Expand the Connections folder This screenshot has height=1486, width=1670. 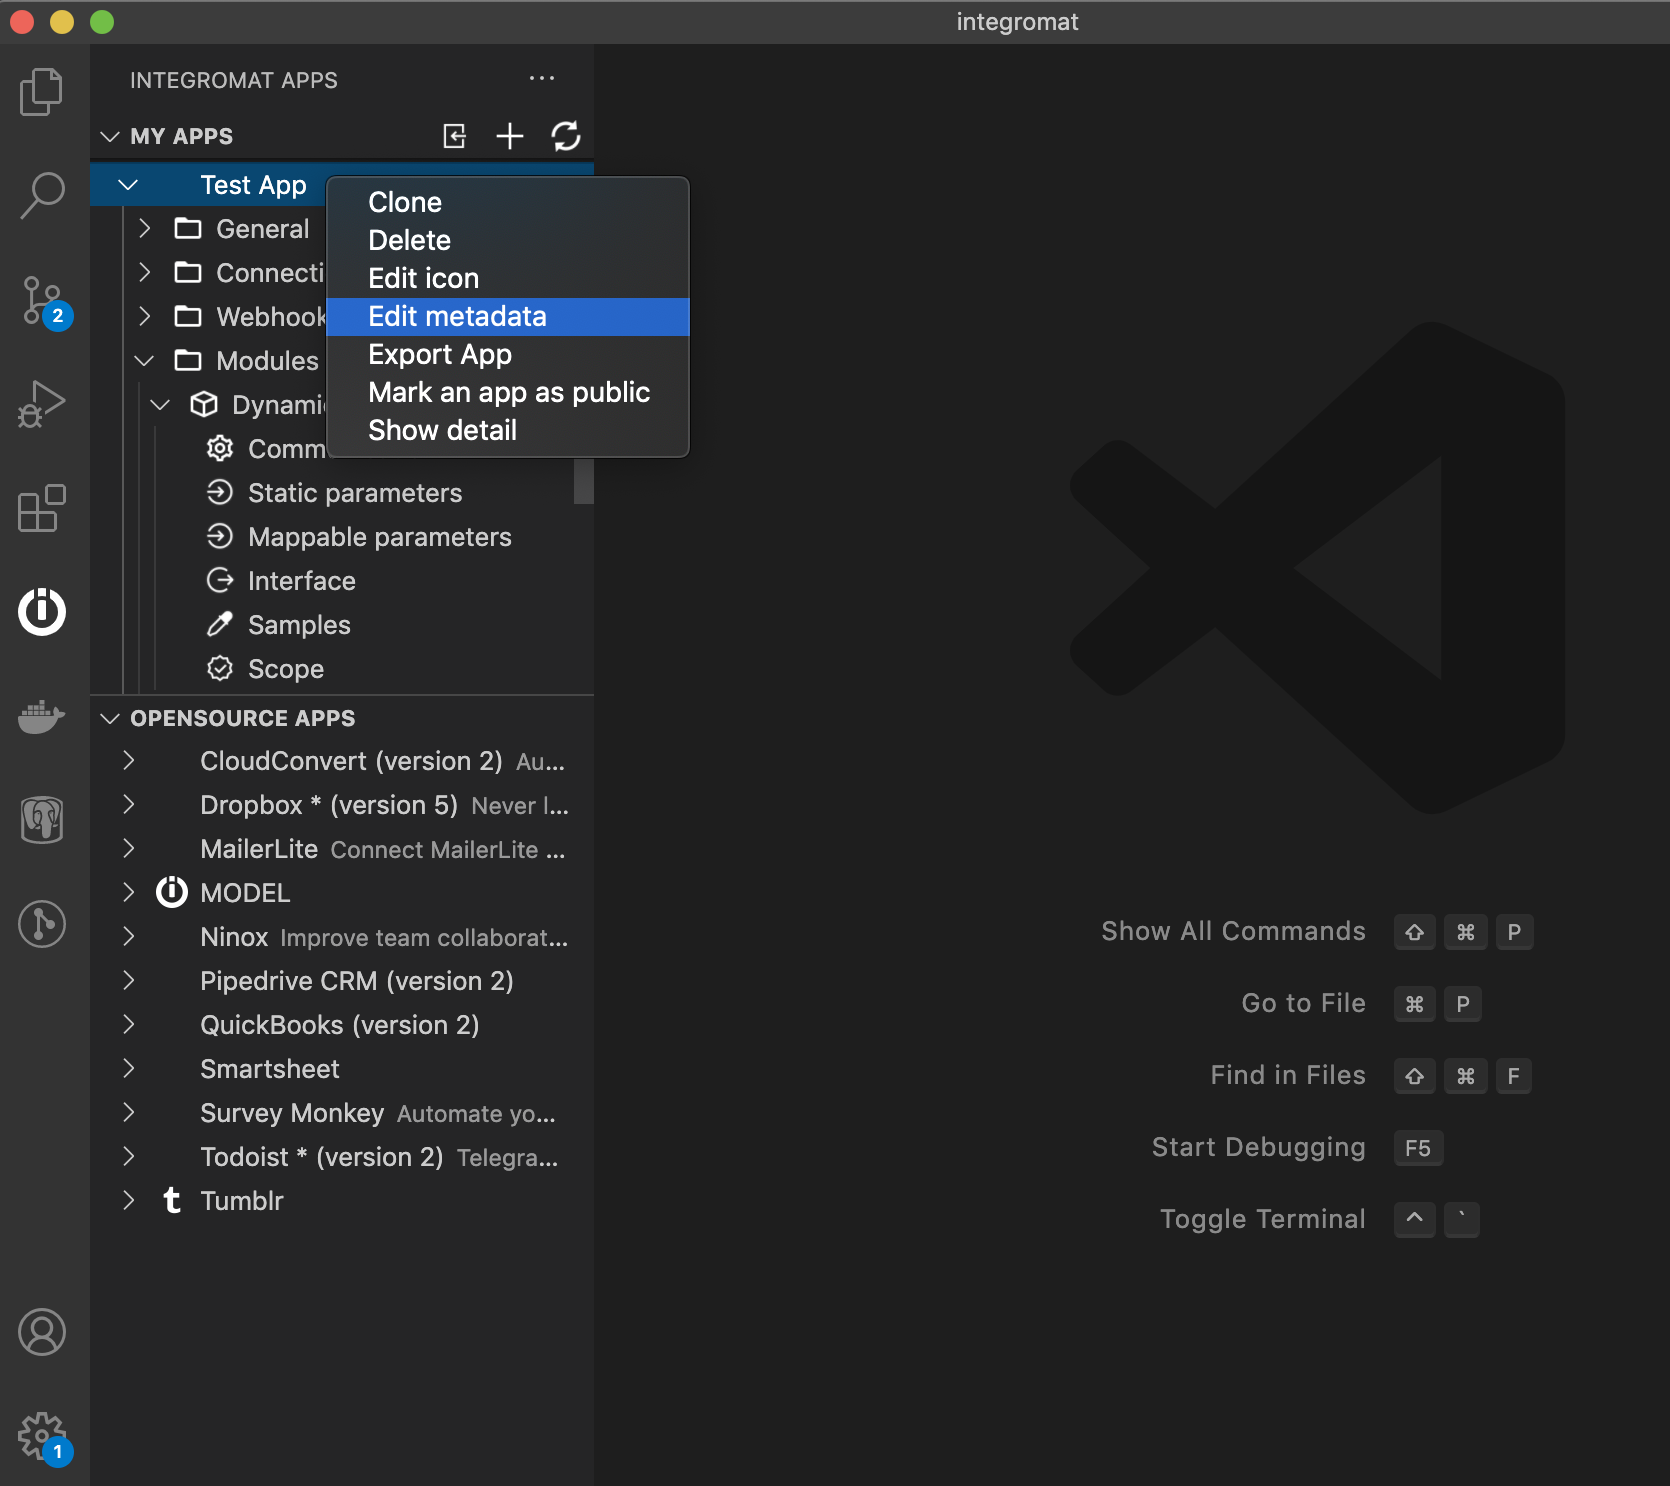coord(144,272)
